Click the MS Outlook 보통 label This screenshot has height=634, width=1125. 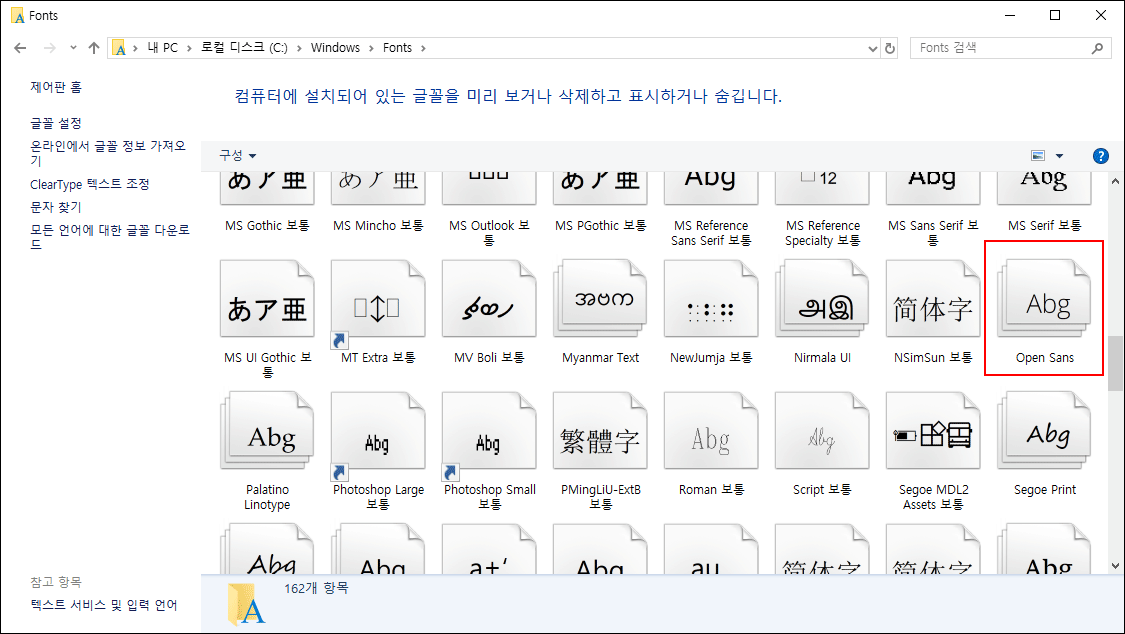point(489,232)
